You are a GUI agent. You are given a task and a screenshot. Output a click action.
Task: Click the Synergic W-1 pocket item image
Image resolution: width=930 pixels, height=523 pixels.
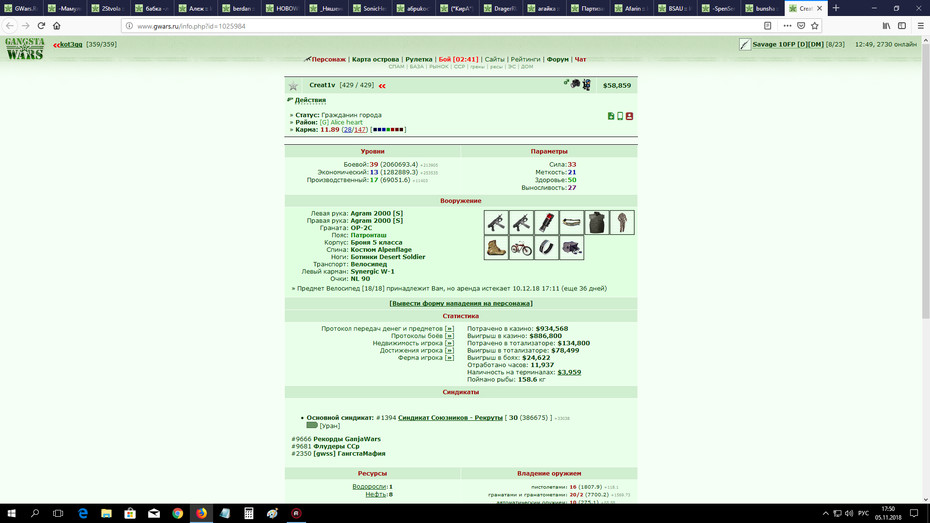click(546, 248)
